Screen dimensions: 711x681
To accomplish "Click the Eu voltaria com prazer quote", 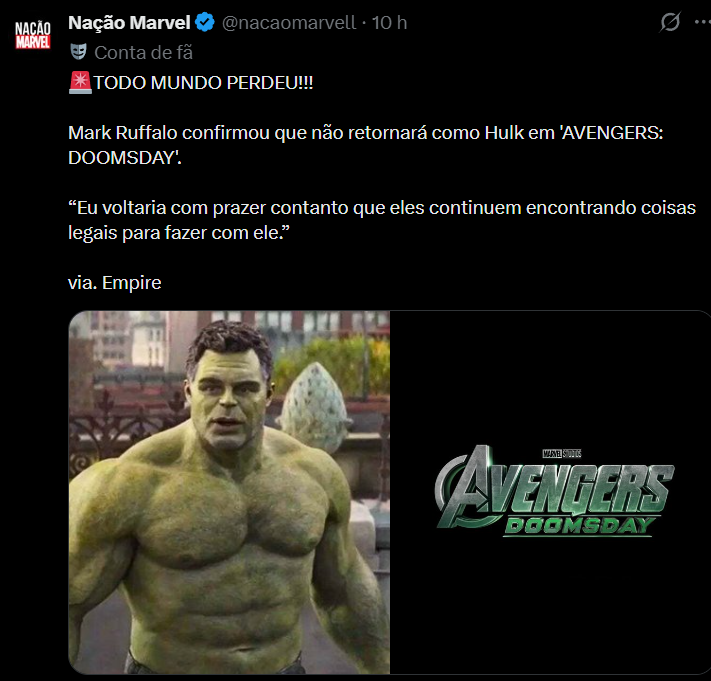I will pos(382,220).
